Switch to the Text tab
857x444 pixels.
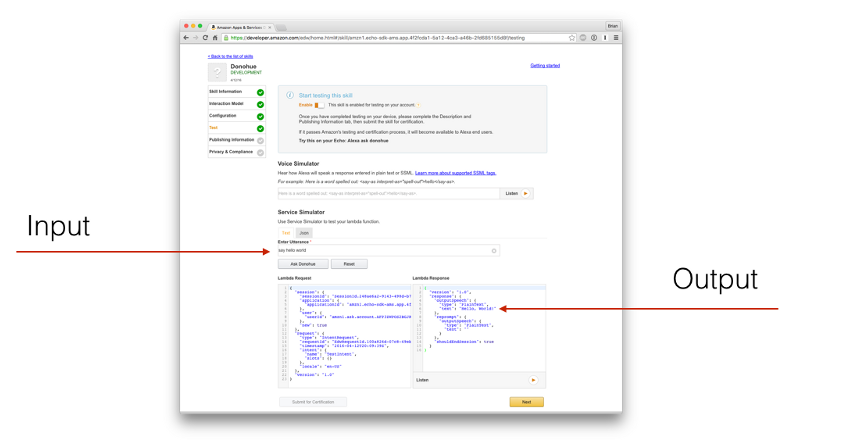tap(286, 233)
